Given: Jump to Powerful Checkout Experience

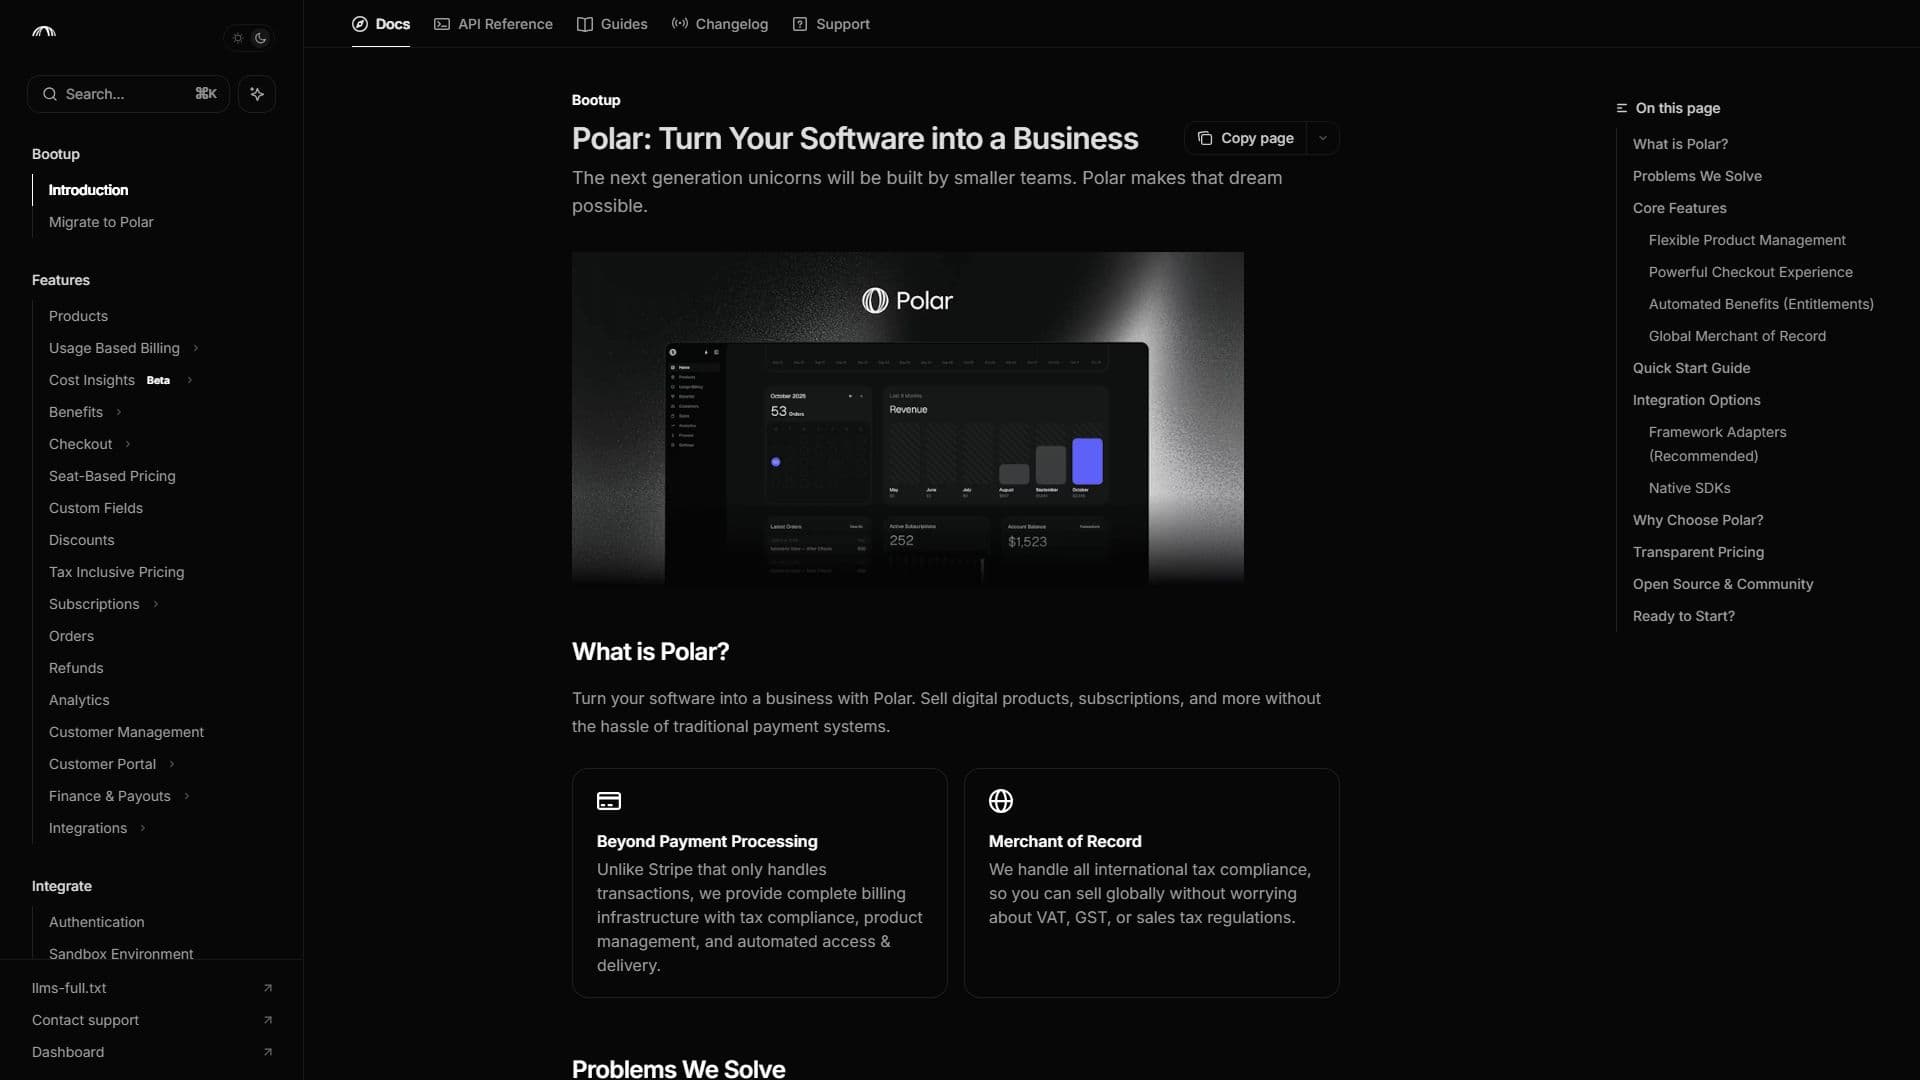Looking at the screenshot, I should pos(1750,272).
